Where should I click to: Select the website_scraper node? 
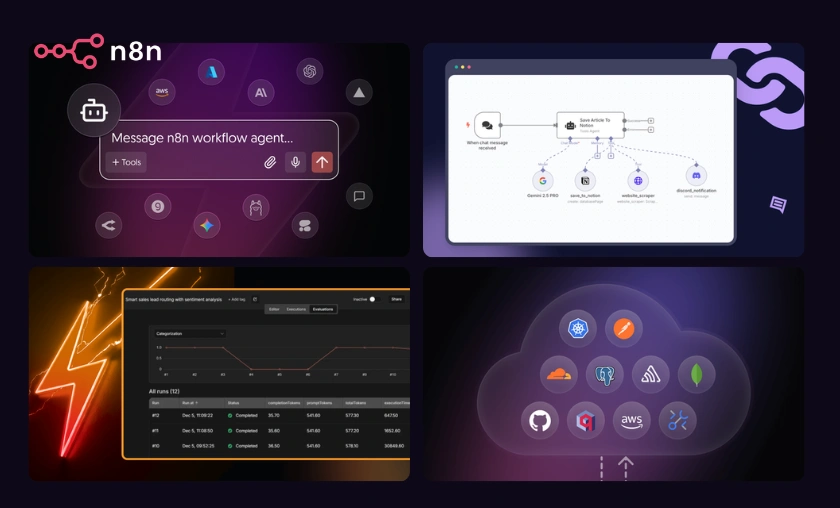pos(638,181)
